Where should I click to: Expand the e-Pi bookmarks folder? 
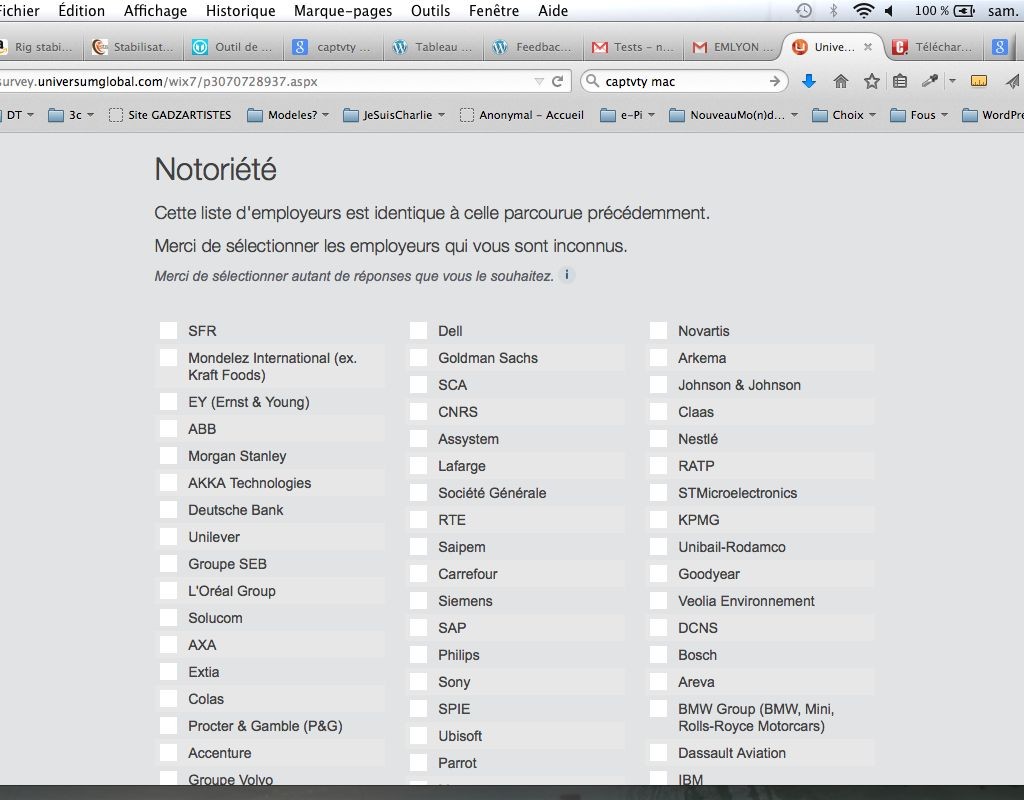(x=628, y=115)
